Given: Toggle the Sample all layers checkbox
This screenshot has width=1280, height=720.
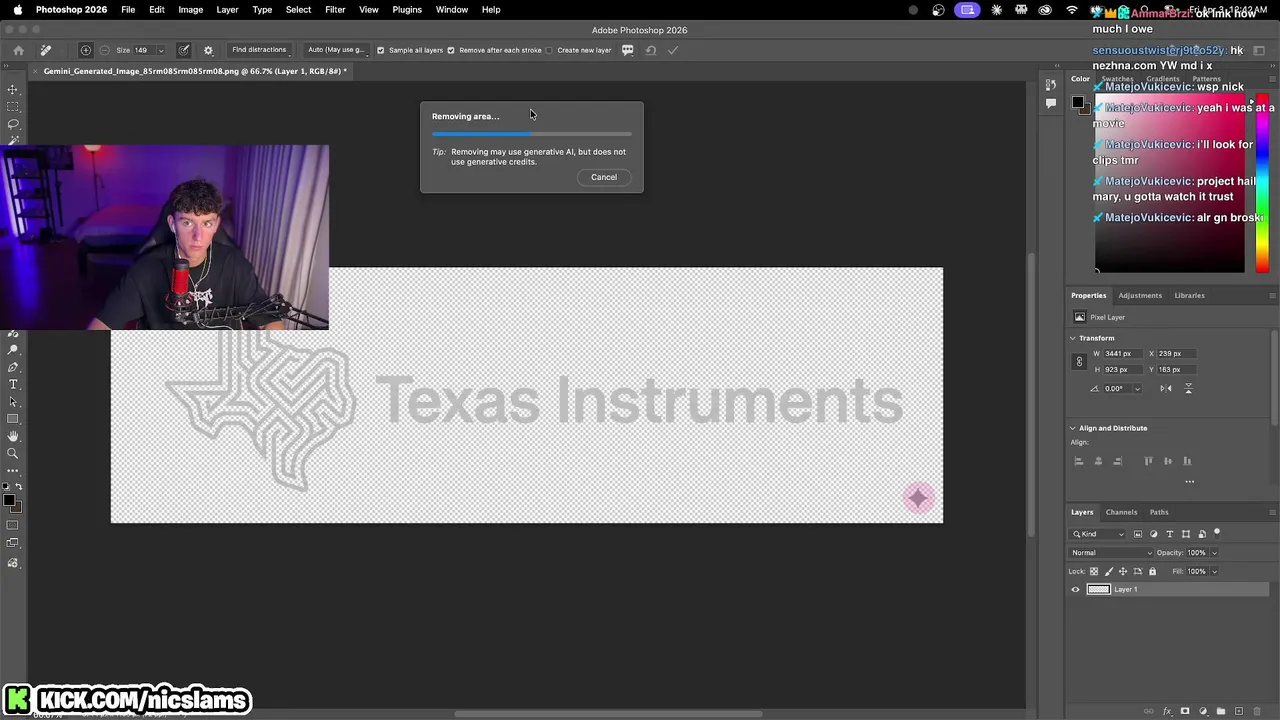Looking at the screenshot, I should tap(381, 50).
